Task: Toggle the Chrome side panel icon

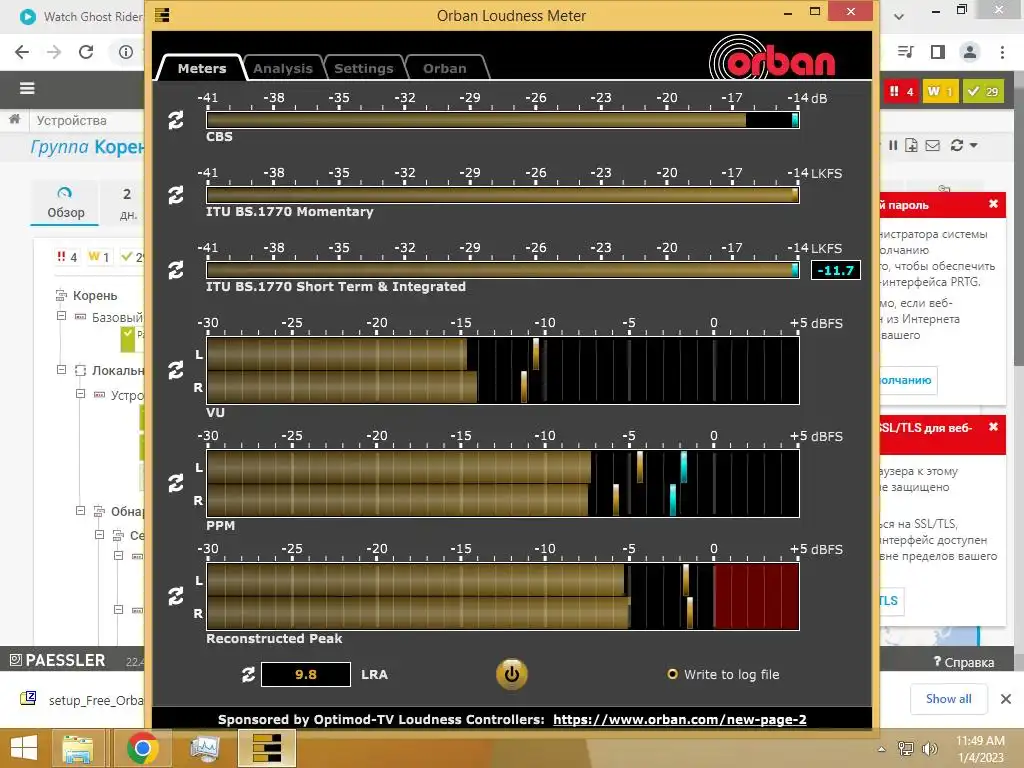Action: [x=938, y=52]
